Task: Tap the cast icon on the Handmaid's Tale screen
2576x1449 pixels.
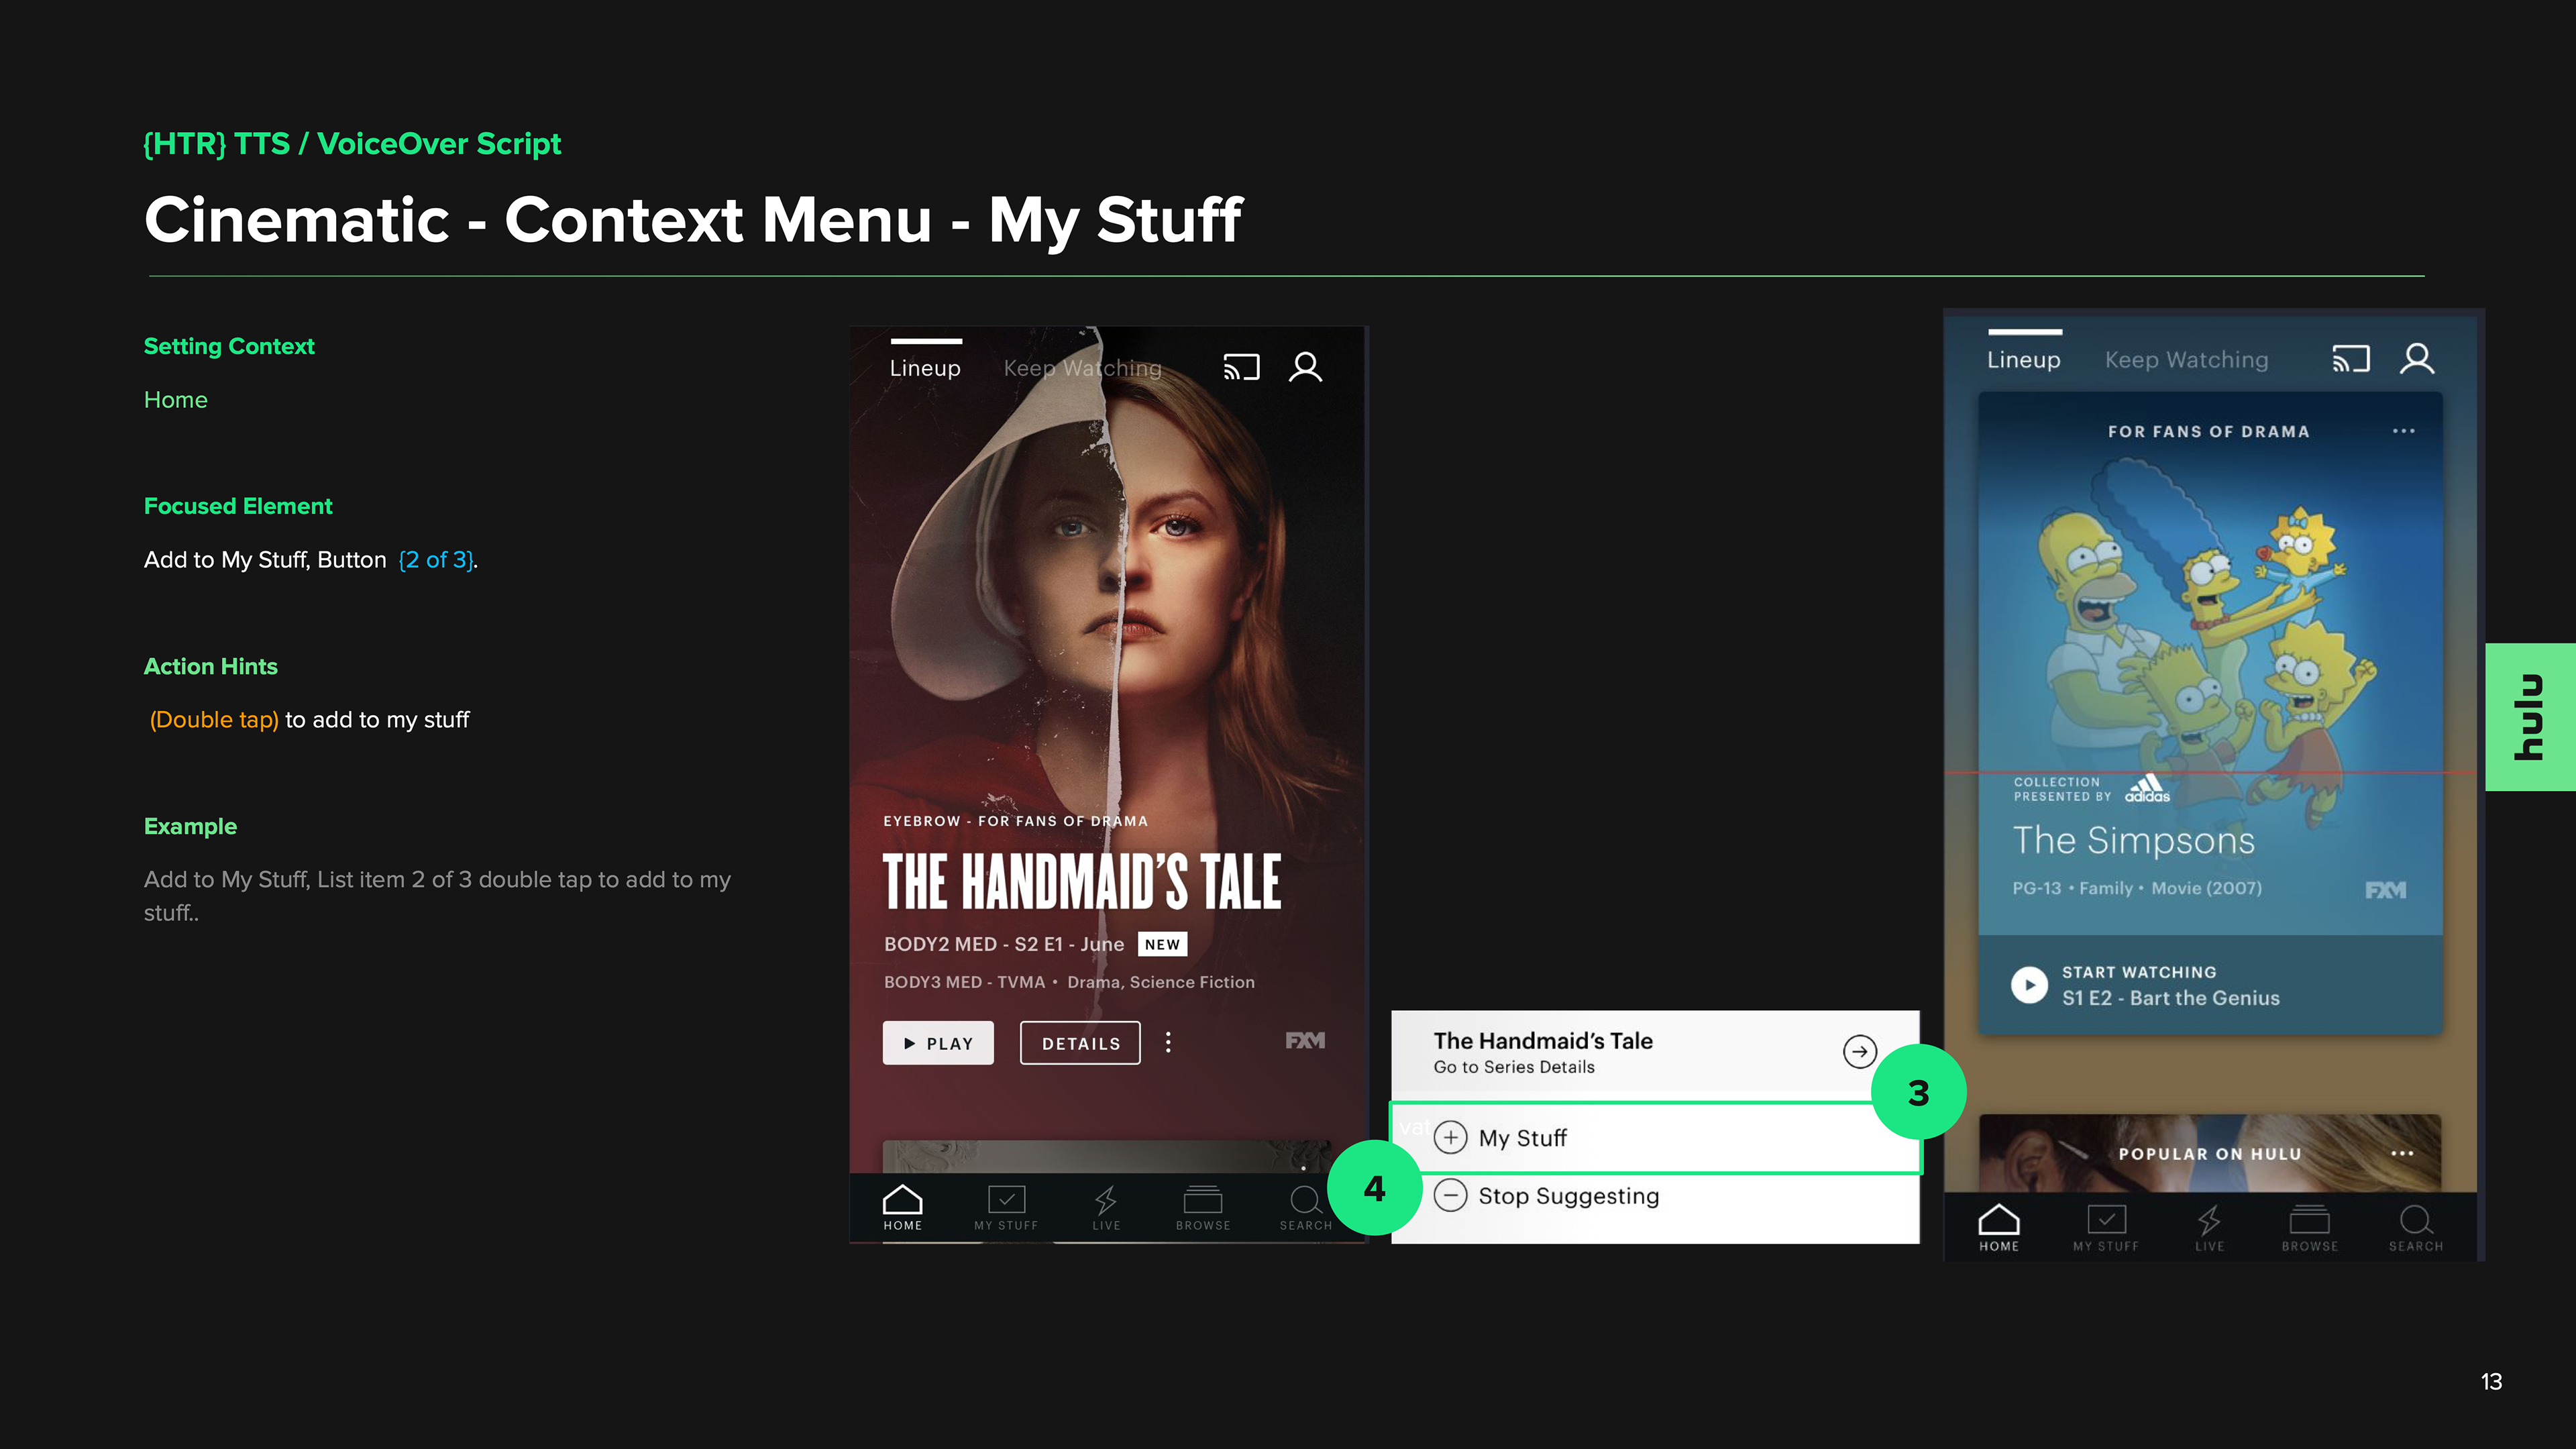Action: click(1241, 368)
